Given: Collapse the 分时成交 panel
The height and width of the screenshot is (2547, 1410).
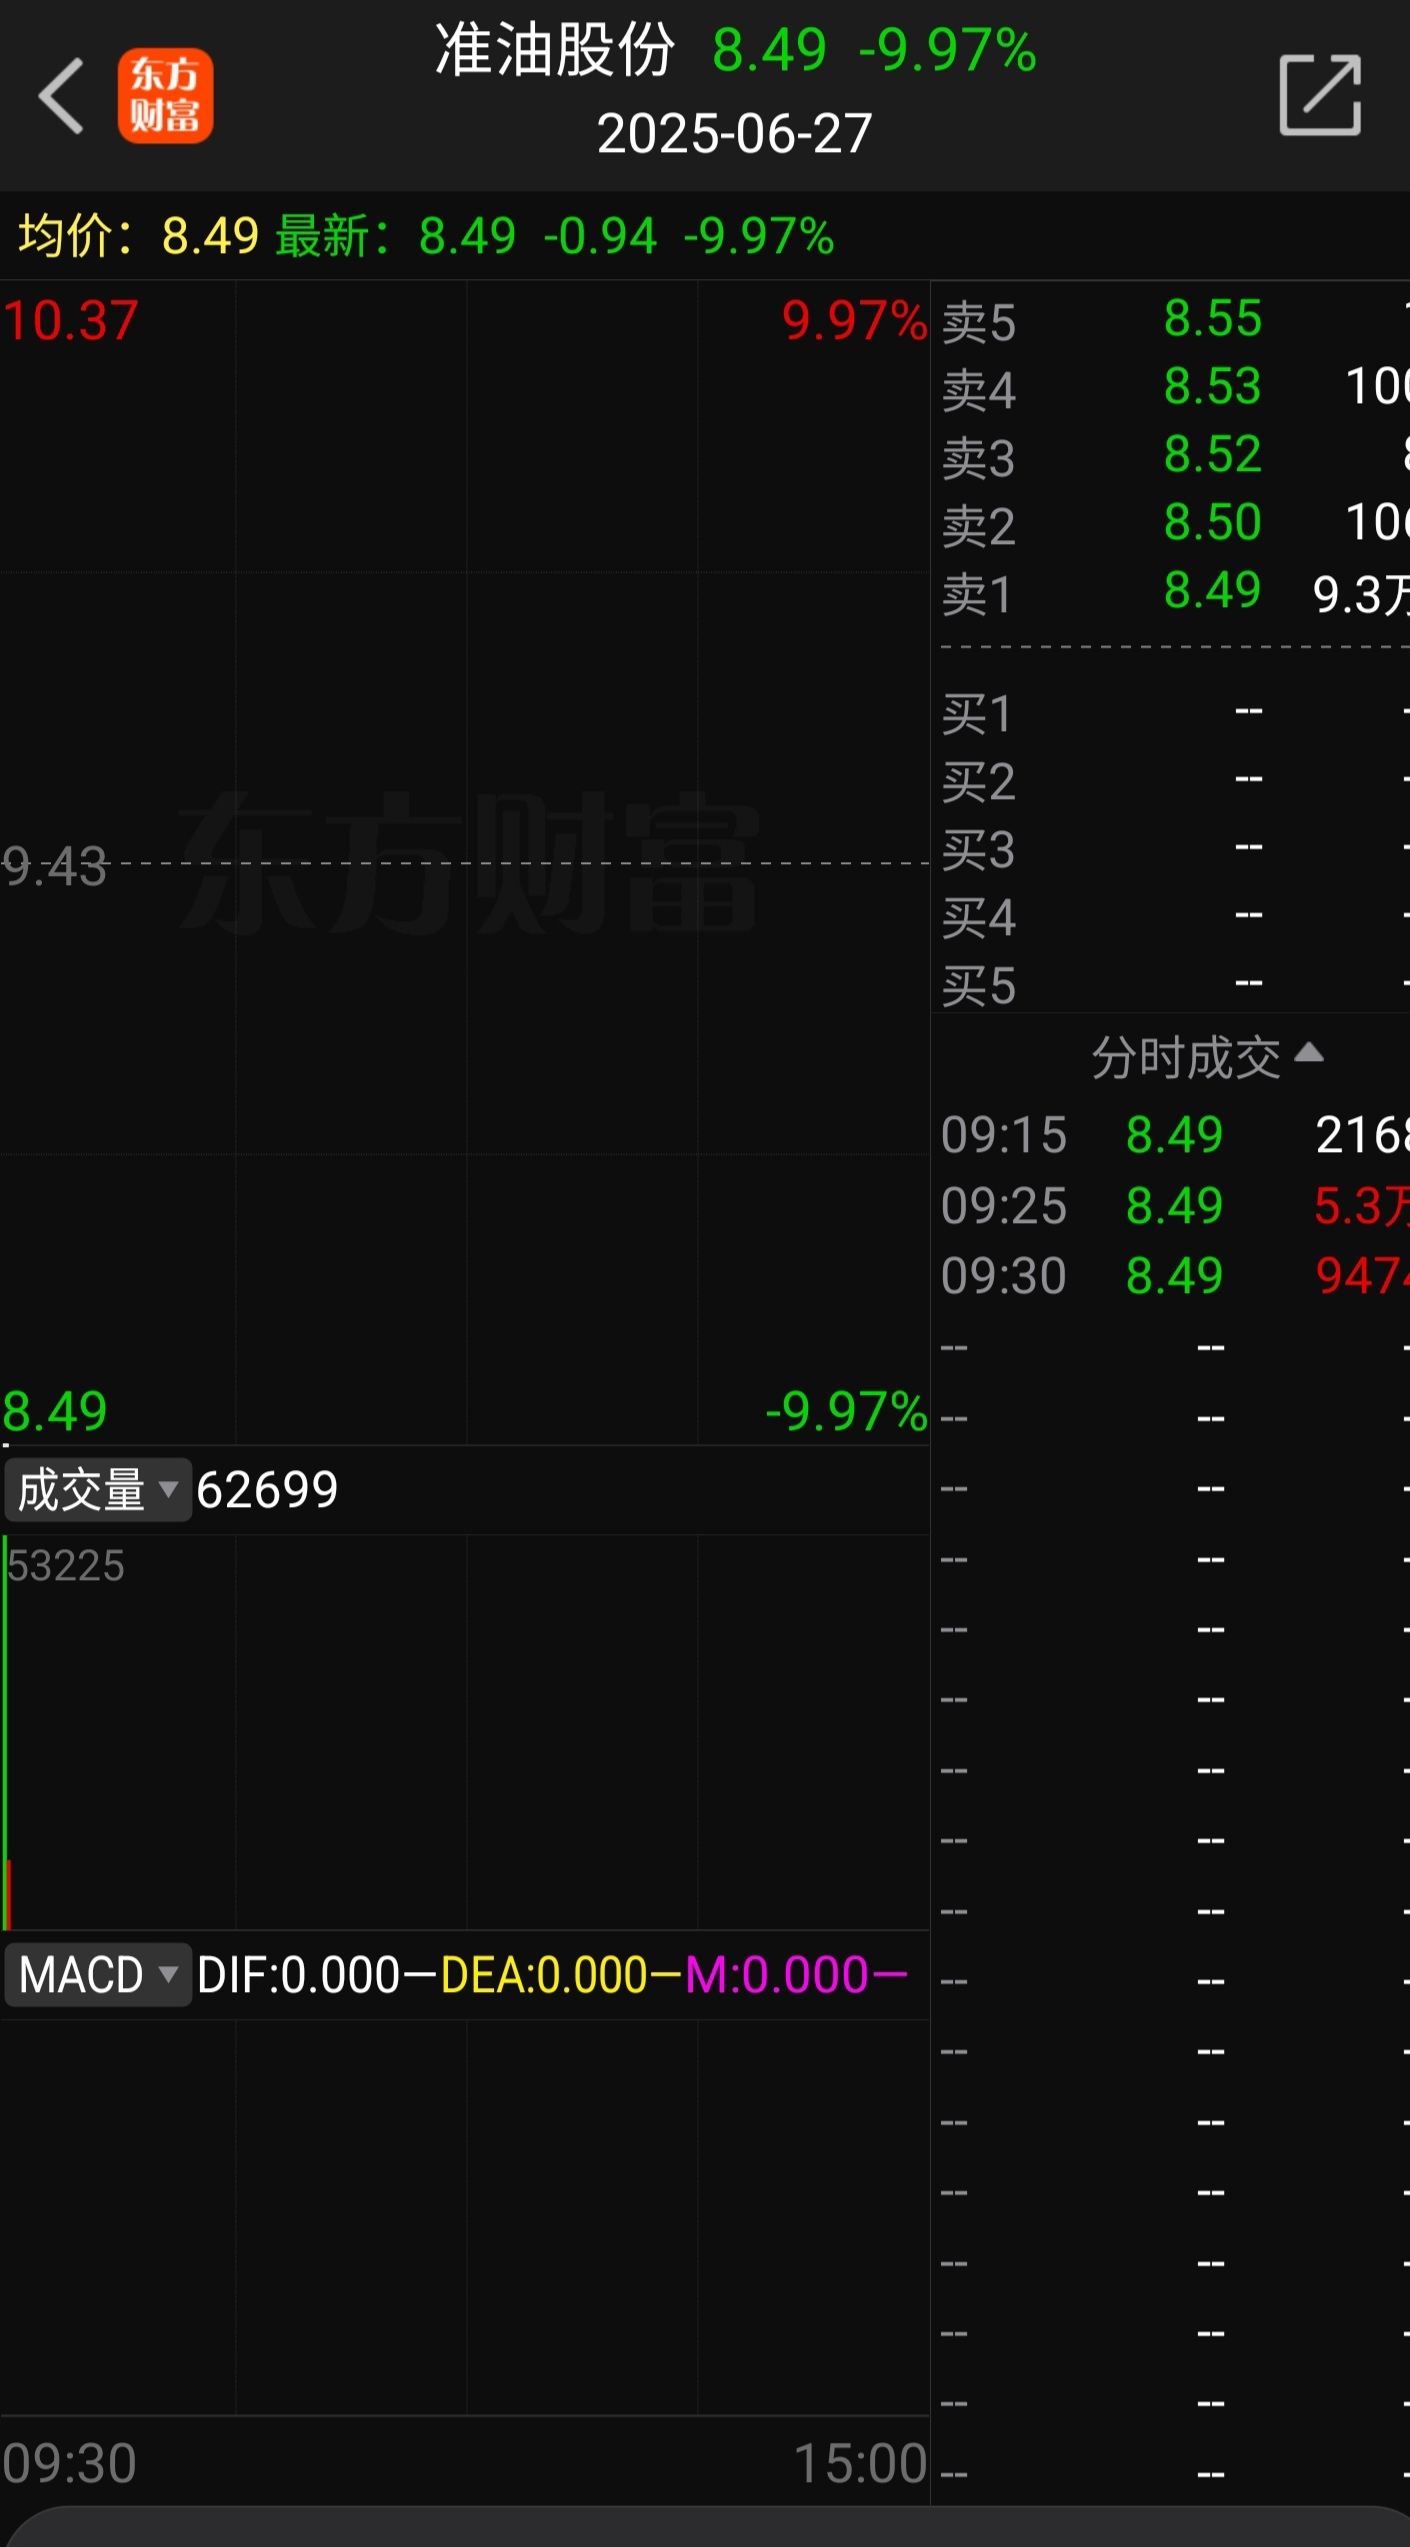Looking at the screenshot, I should pyautogui.click(x=1207, y=1056).
